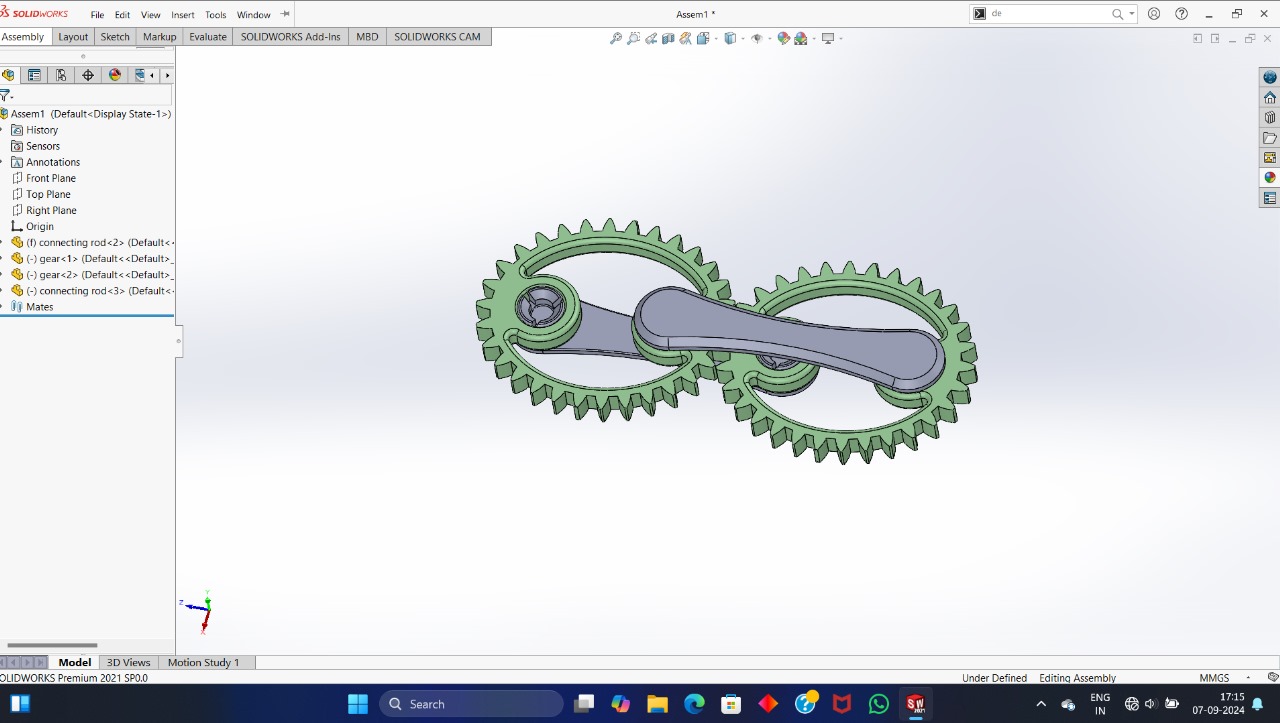Switch to the Evaluate ribbon tab
Screen dimensions: 1280x723
[208, 37]
